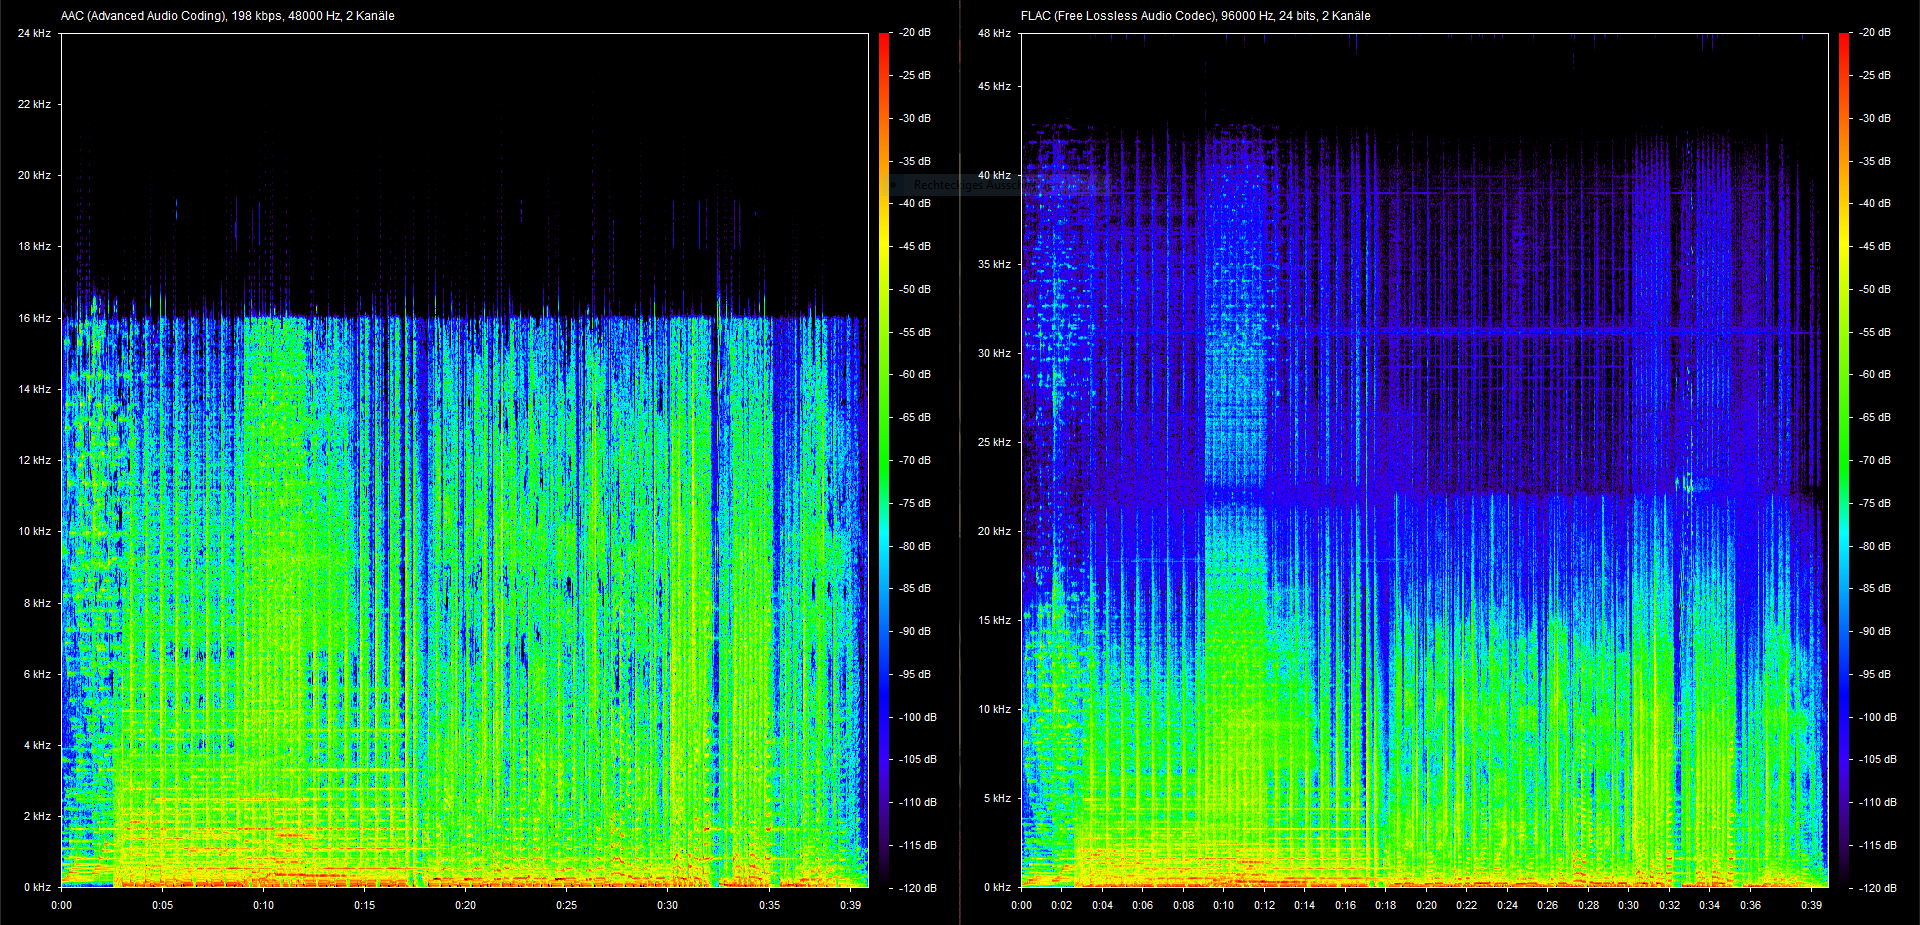This screenshot has width=1920, height=925.
Task: Click the '15 kHz' frequency axis label
Action: pyautogui.click(x=994, y=620)
